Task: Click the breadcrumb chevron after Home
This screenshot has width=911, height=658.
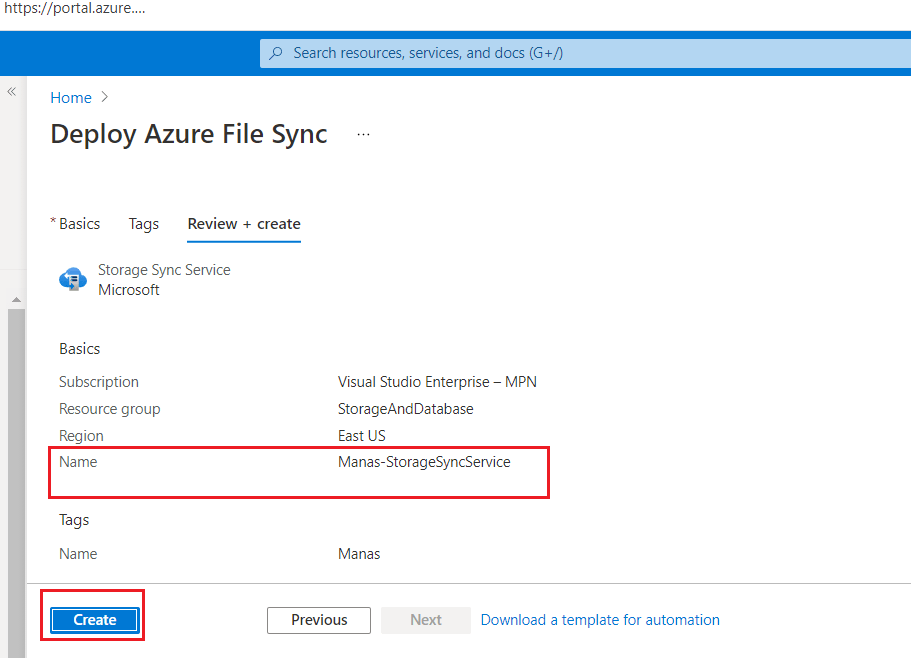Action: (105, 98)
